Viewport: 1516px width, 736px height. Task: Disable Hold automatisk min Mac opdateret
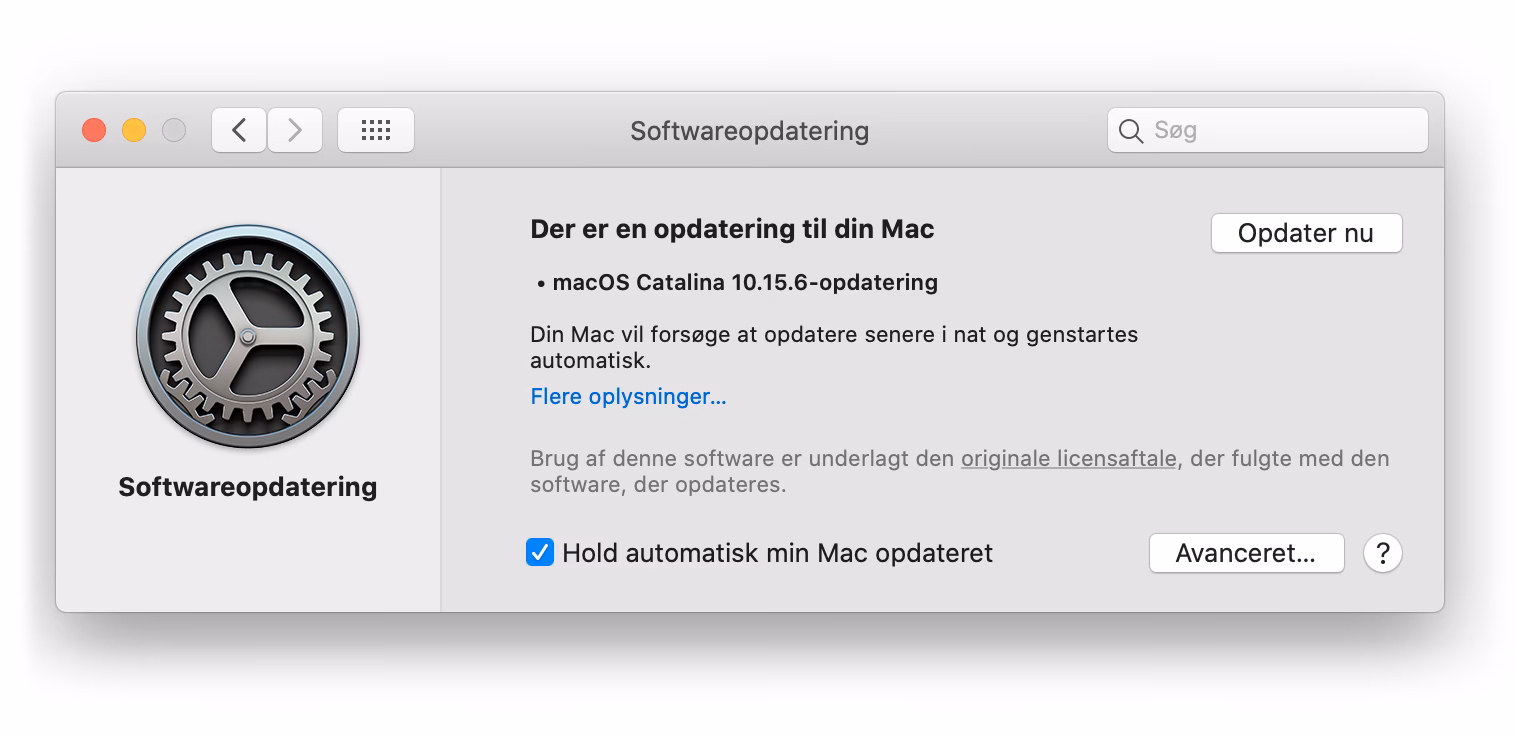(x=540, y=552)
